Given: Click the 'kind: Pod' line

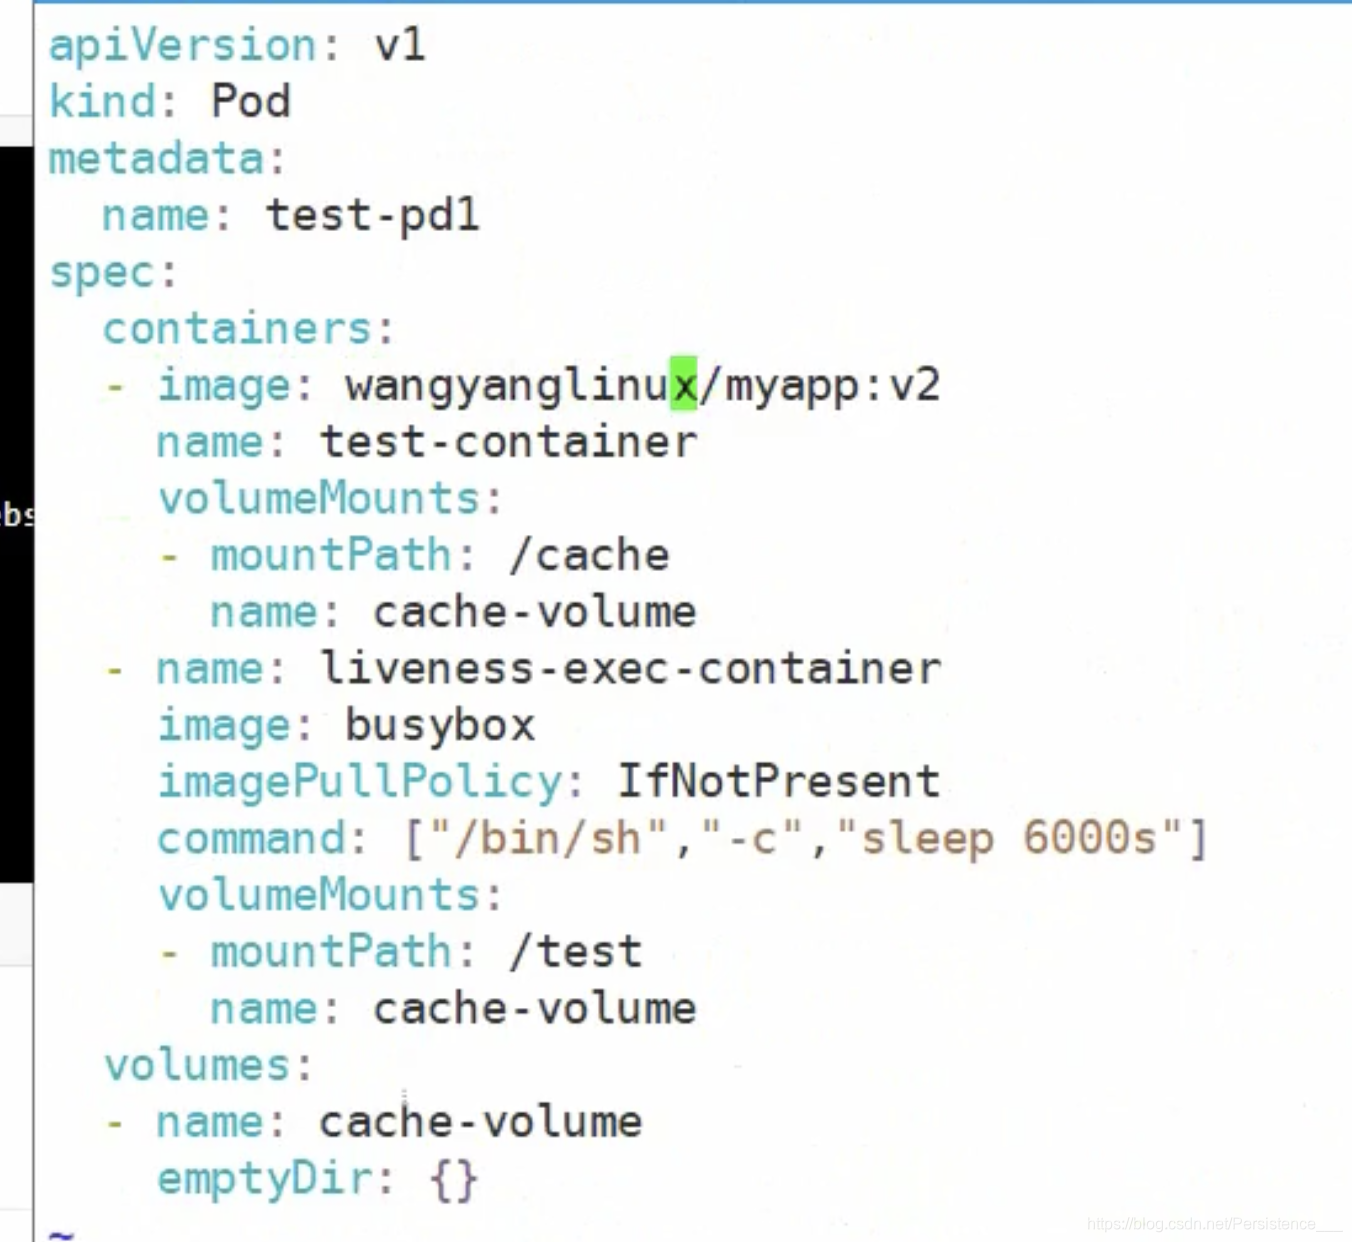Looking at the screenshot, I should tap(170, 101).
